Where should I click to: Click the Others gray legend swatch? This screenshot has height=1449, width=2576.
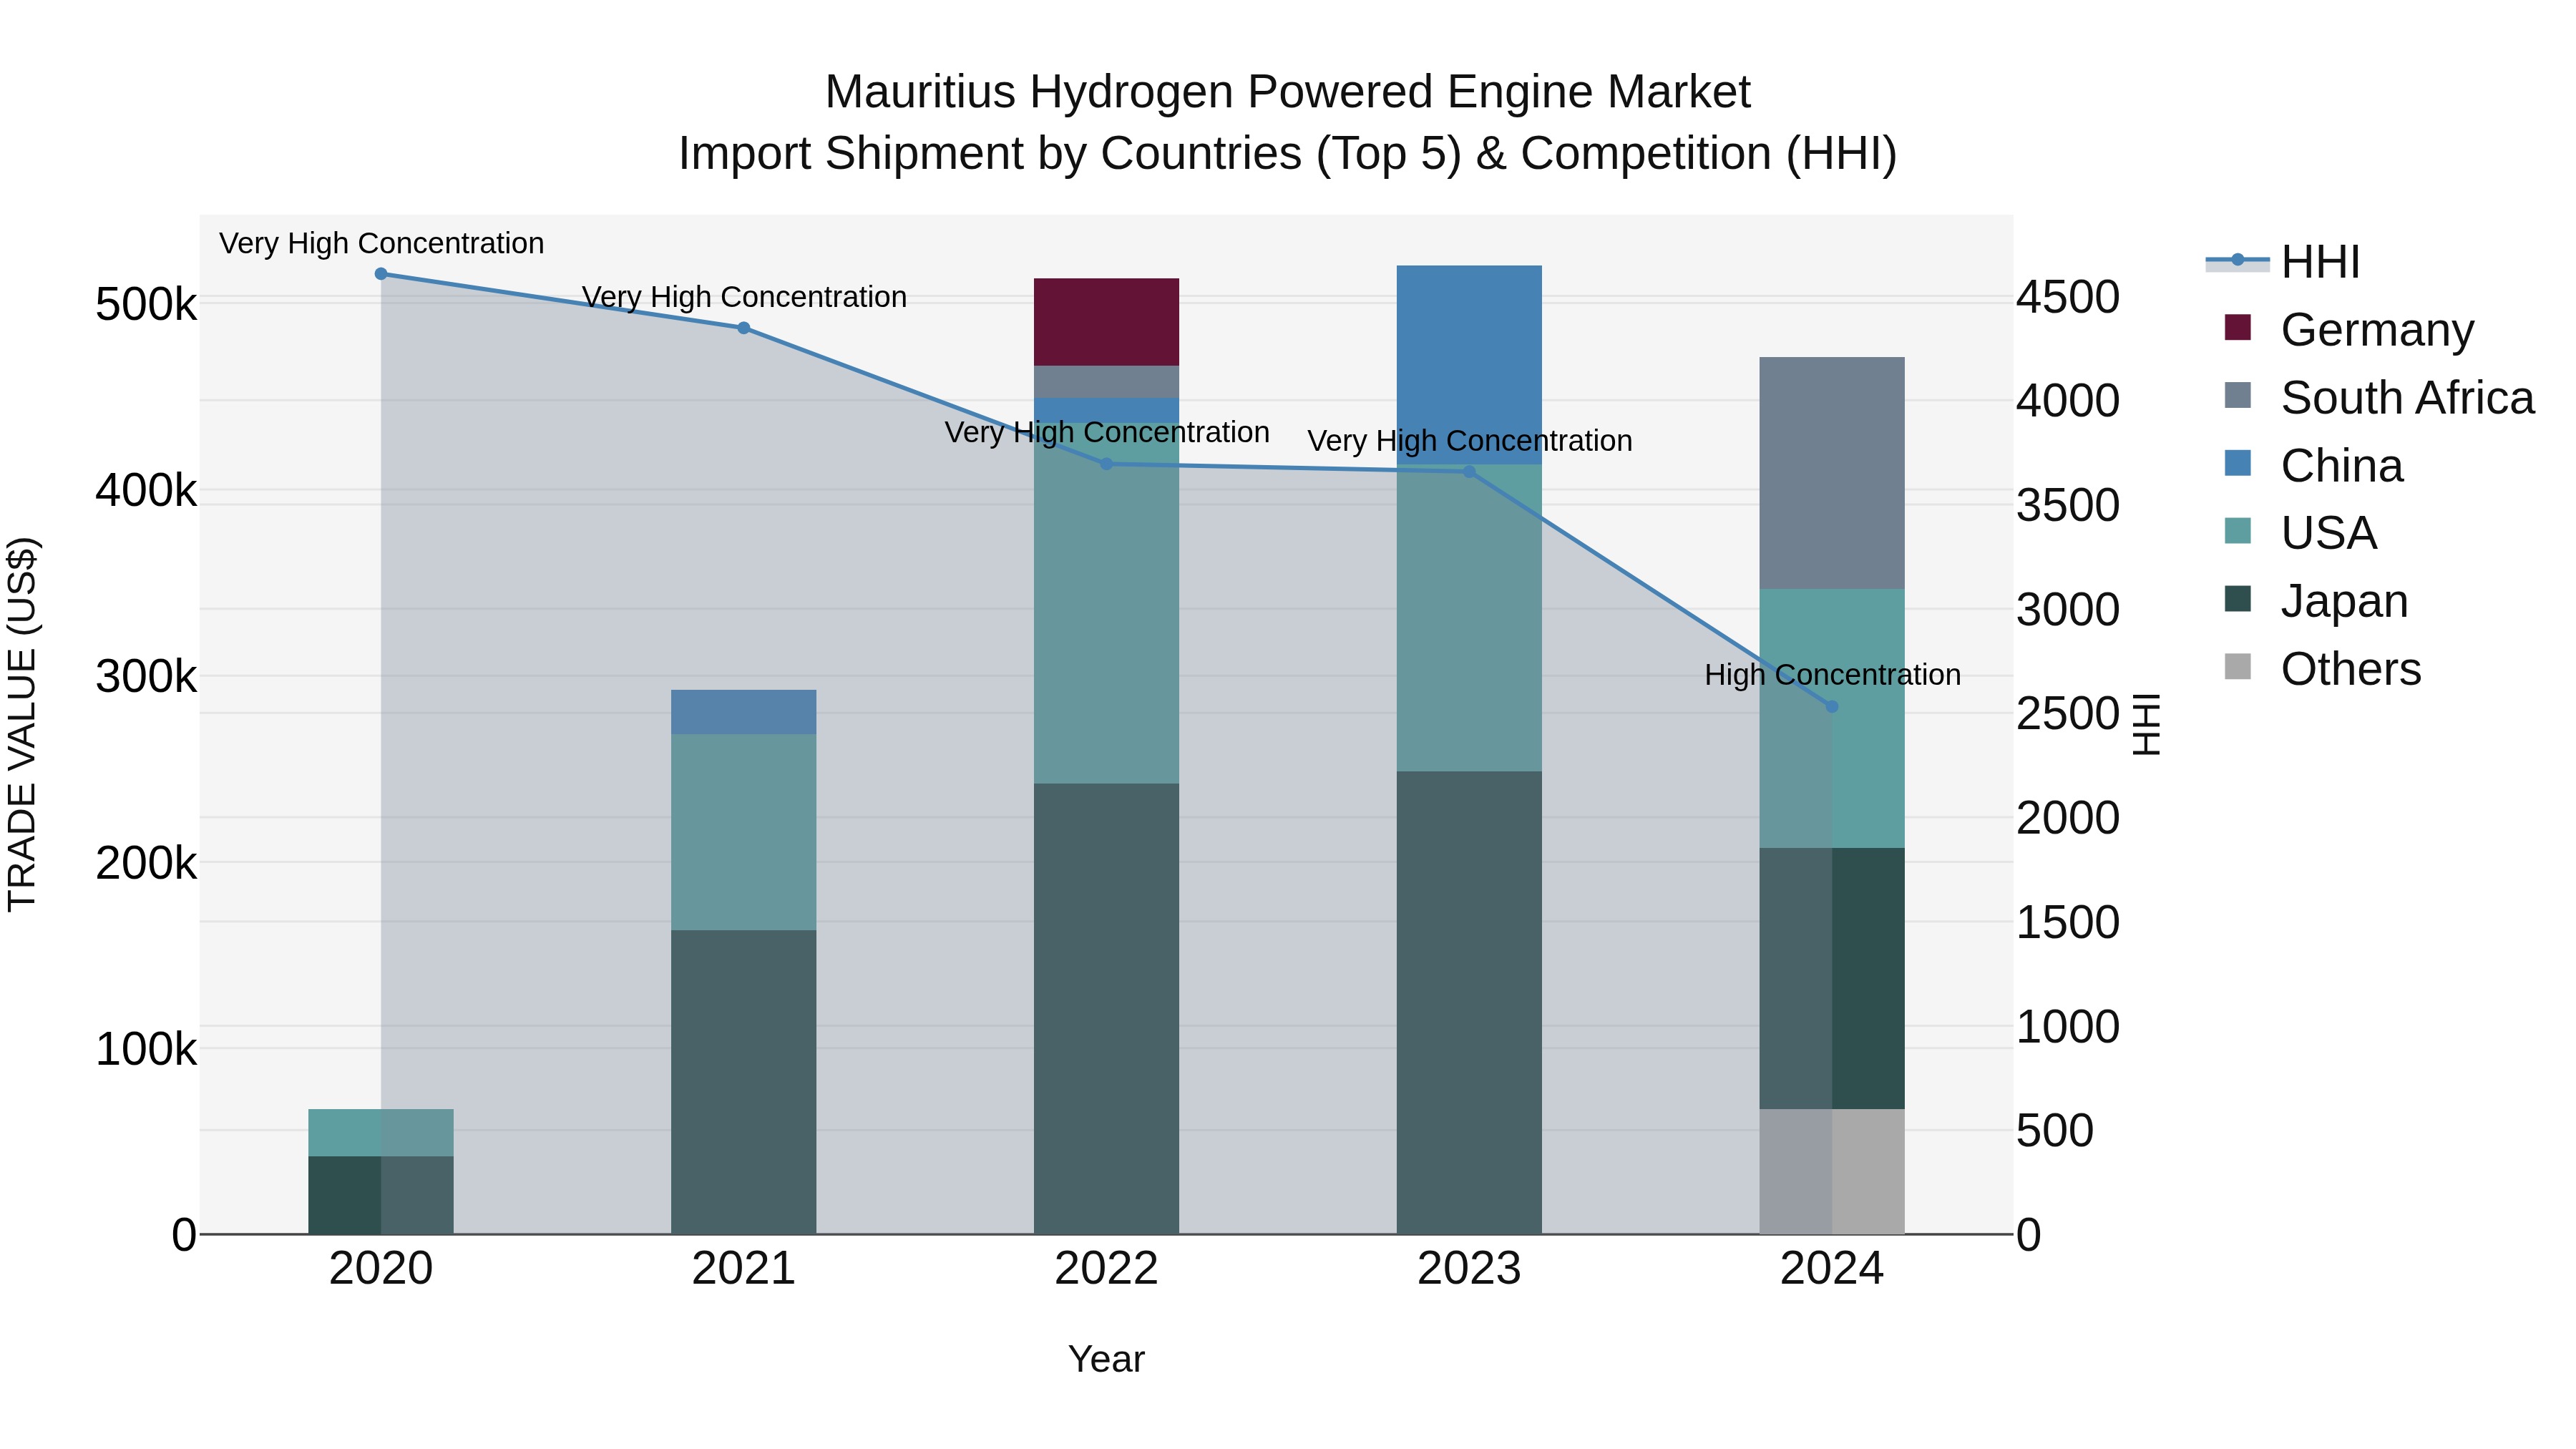(2238, 667)
